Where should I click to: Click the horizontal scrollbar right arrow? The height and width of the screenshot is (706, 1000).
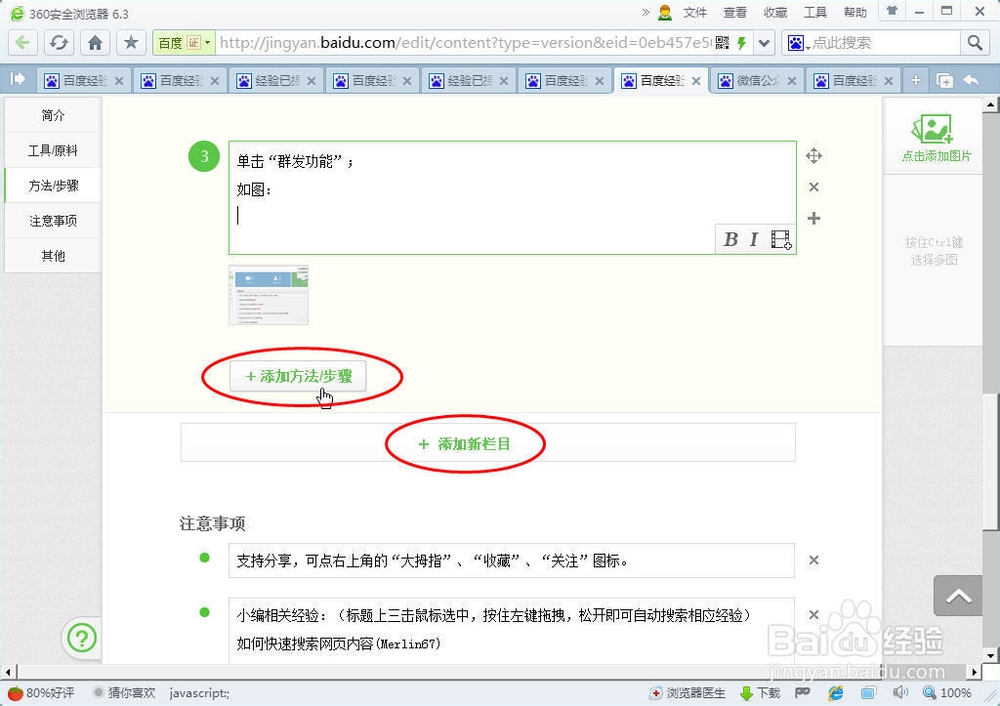[974, 672]
